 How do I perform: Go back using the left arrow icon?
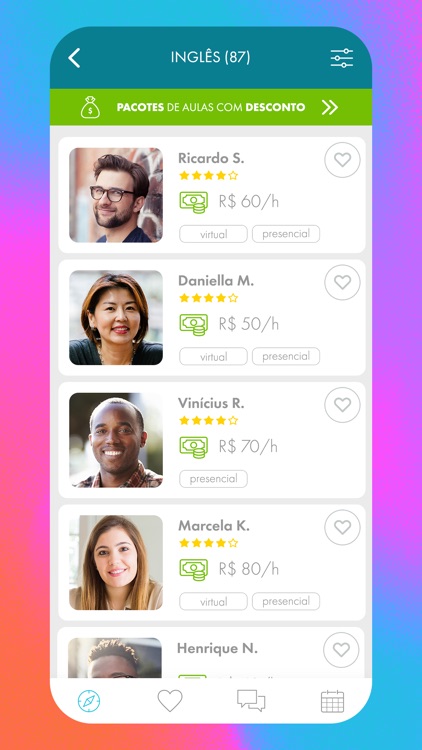pos(74,58)
